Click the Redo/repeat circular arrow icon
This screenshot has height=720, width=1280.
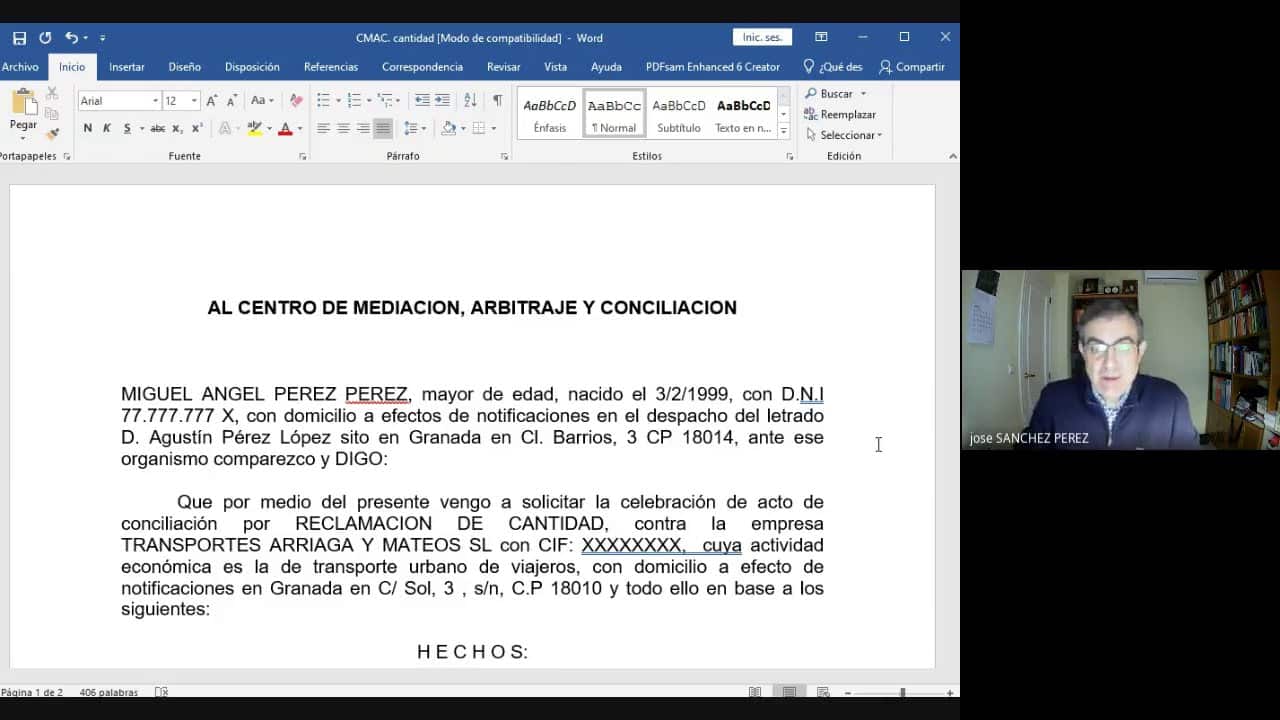point(45,38)
